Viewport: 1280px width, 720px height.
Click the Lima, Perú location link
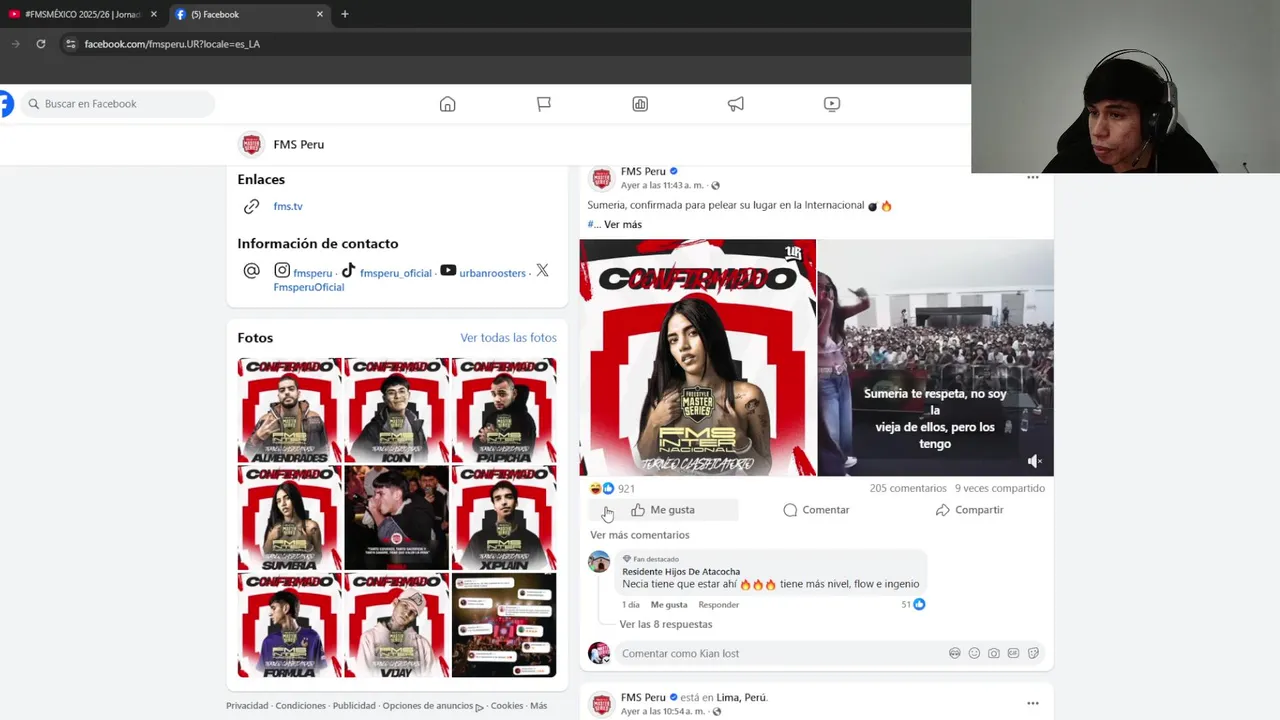[741, 697]
